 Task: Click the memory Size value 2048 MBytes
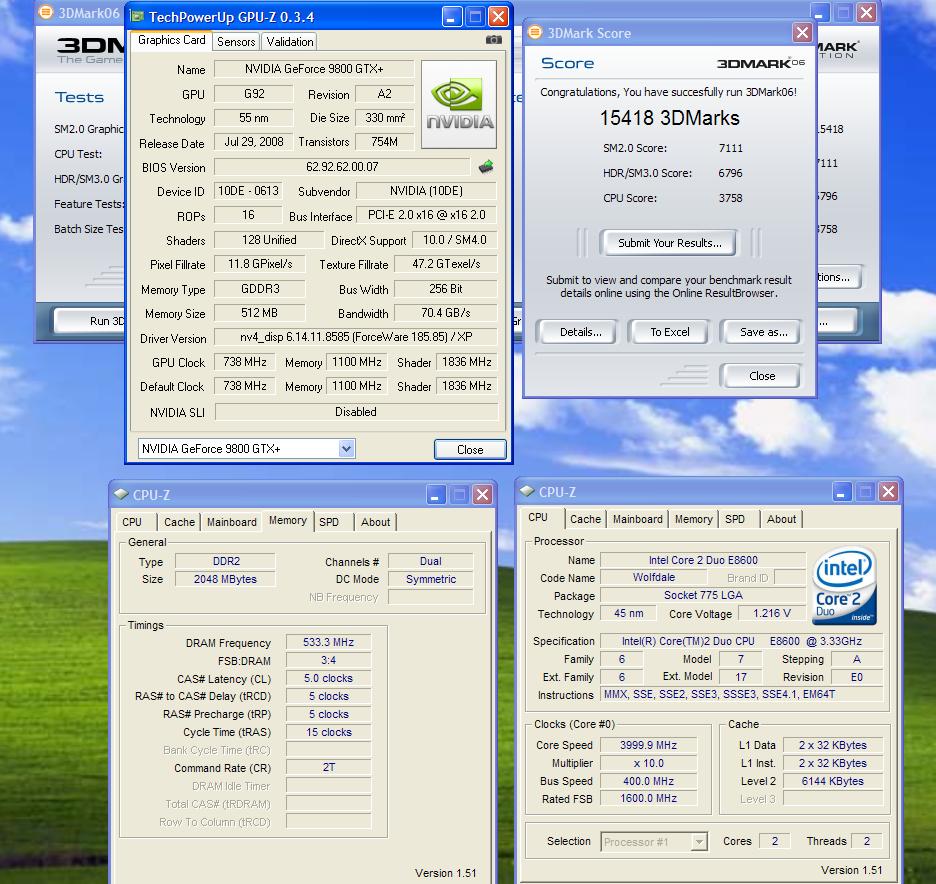click(225, 579)
